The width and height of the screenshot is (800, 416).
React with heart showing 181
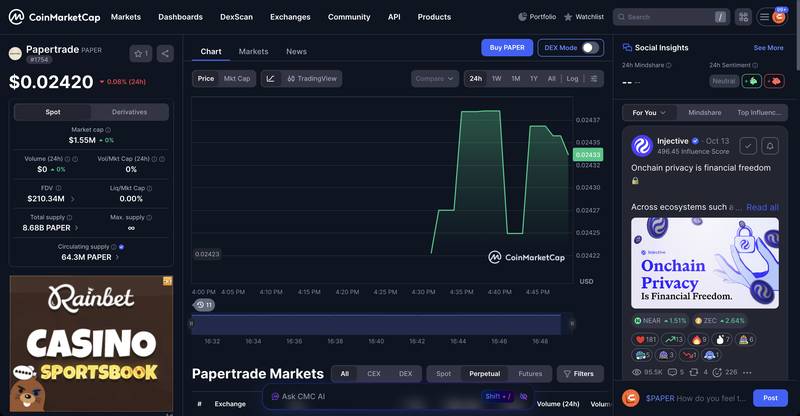coord(645,339)
